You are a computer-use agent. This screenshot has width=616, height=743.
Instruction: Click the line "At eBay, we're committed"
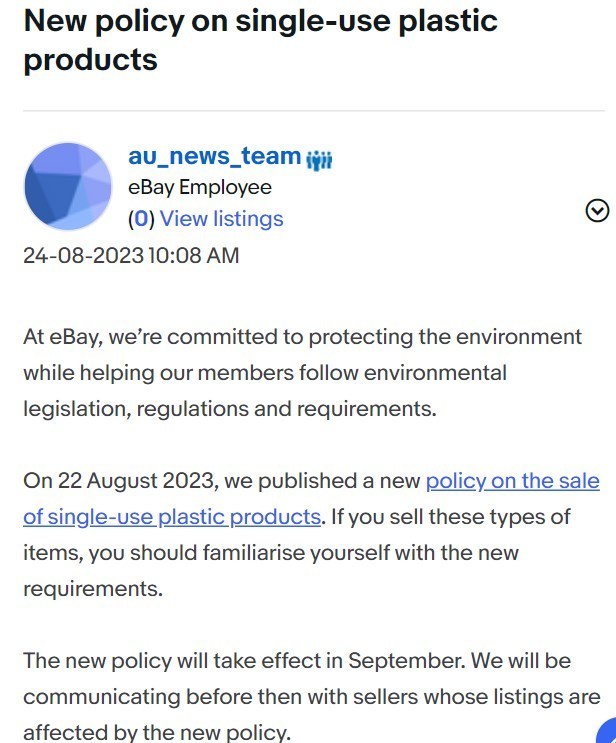[302, 337]
